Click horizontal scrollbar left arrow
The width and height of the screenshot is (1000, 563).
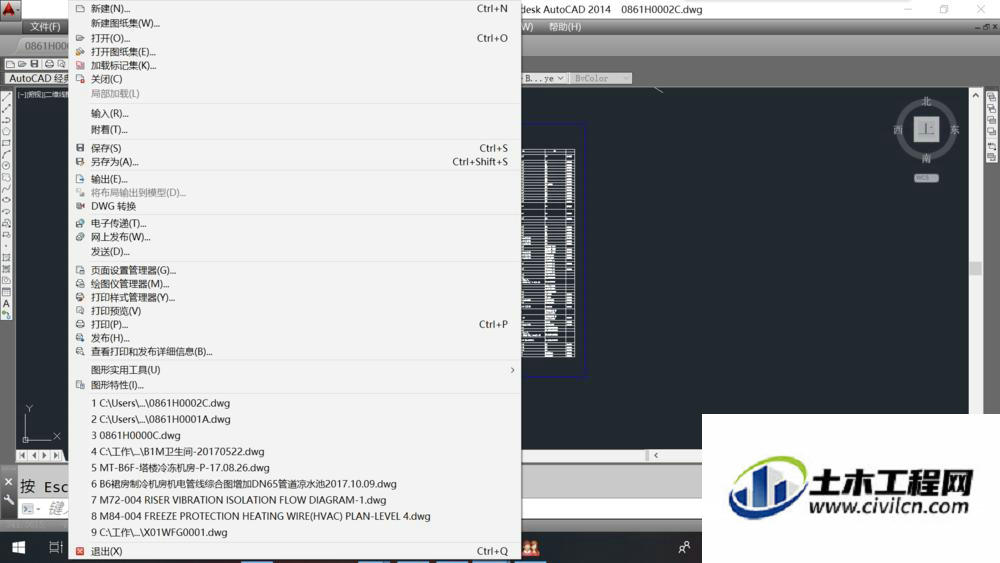[x=656, y=455]
